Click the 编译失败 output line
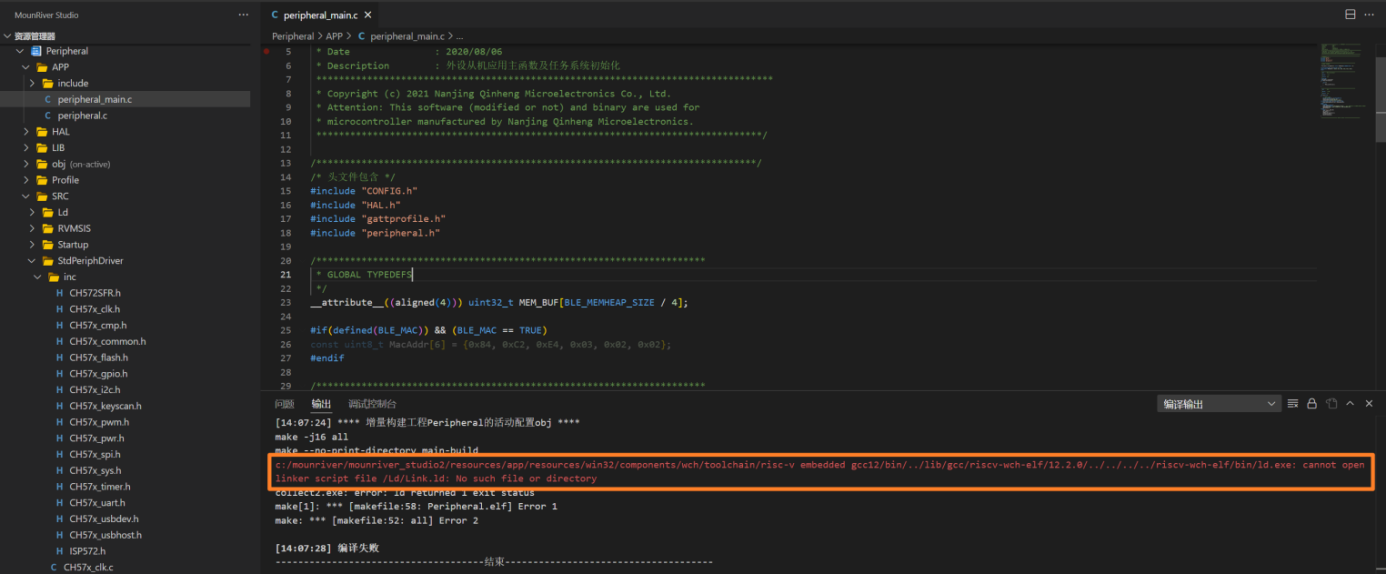The image size is (1386, 574). pyautogui.click(x=327, y=548)
